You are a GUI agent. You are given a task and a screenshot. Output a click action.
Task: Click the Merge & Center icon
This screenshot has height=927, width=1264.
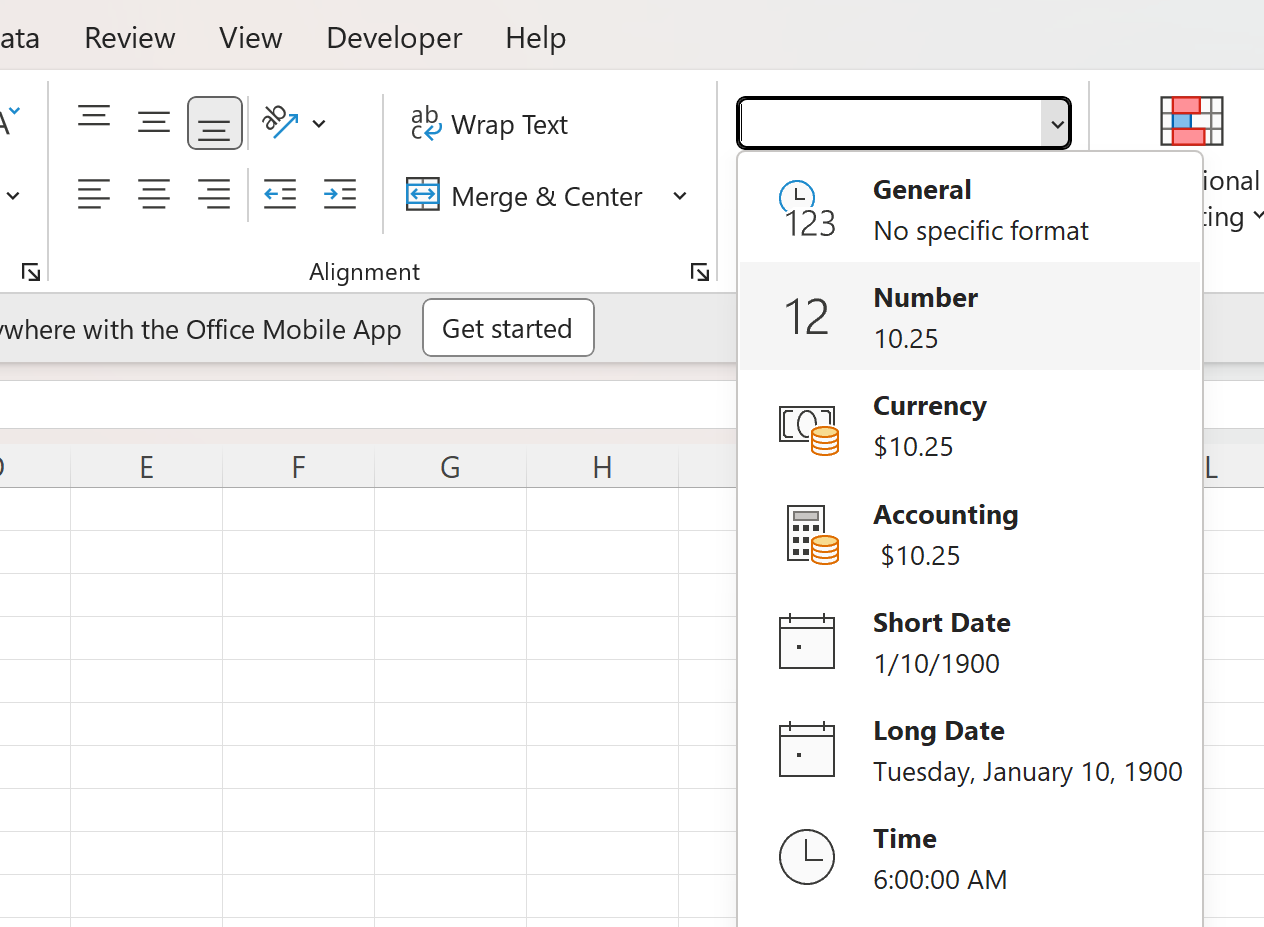(x=423, y=196)
